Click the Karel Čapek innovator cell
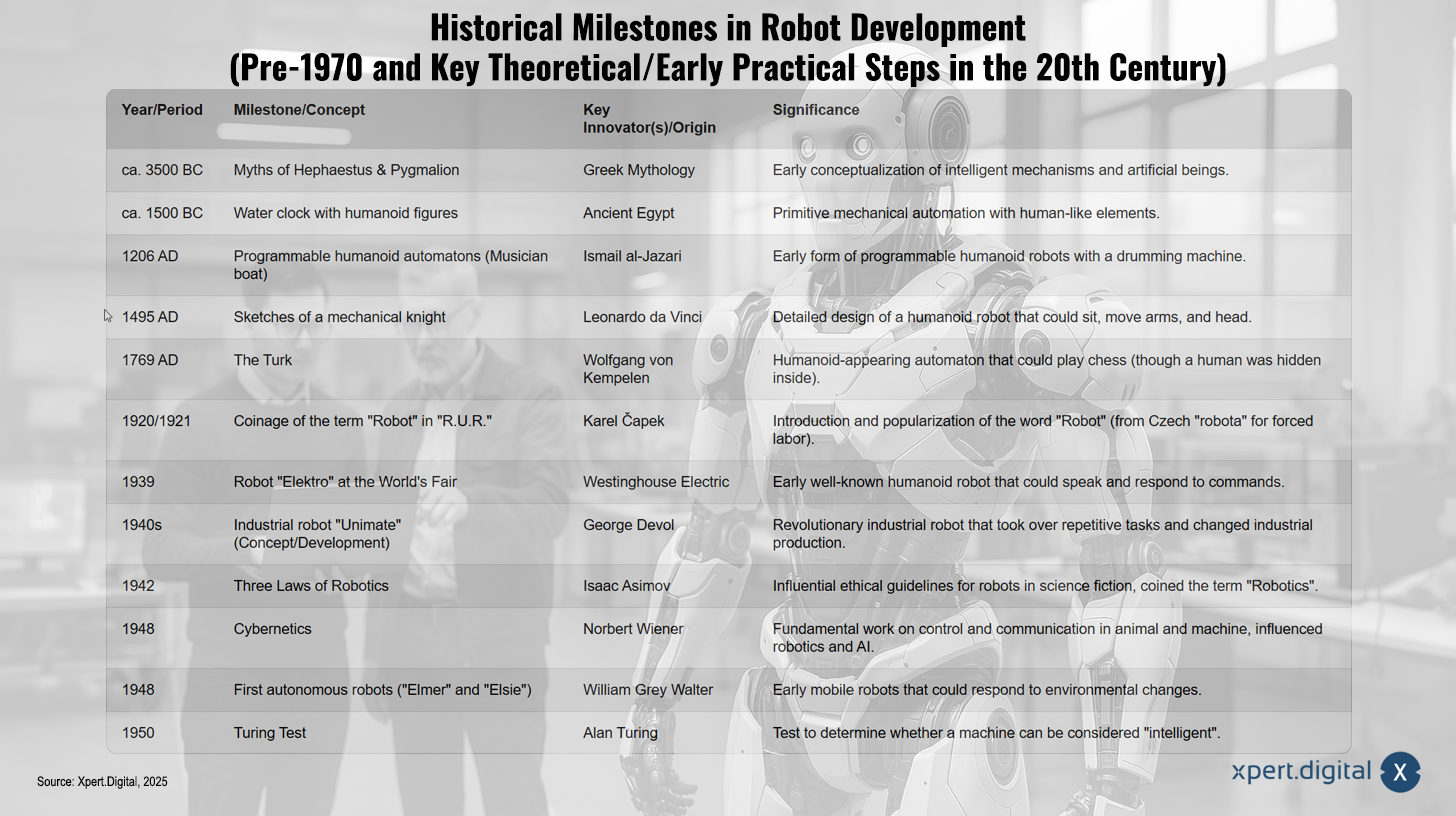 click(624, 421)
